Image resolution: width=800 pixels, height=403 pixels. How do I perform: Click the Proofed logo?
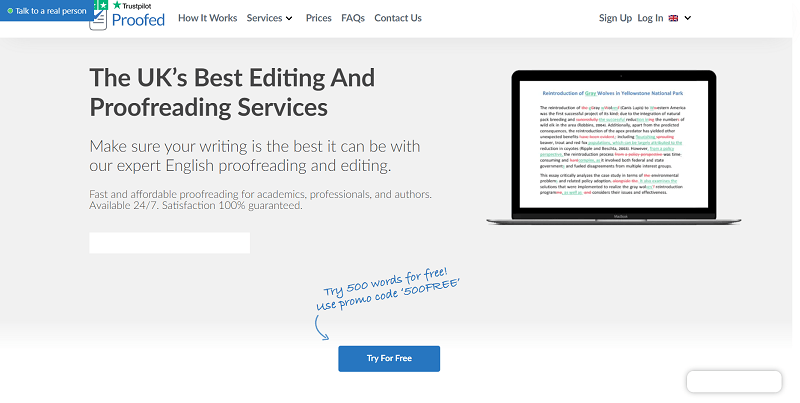[138, 20]
